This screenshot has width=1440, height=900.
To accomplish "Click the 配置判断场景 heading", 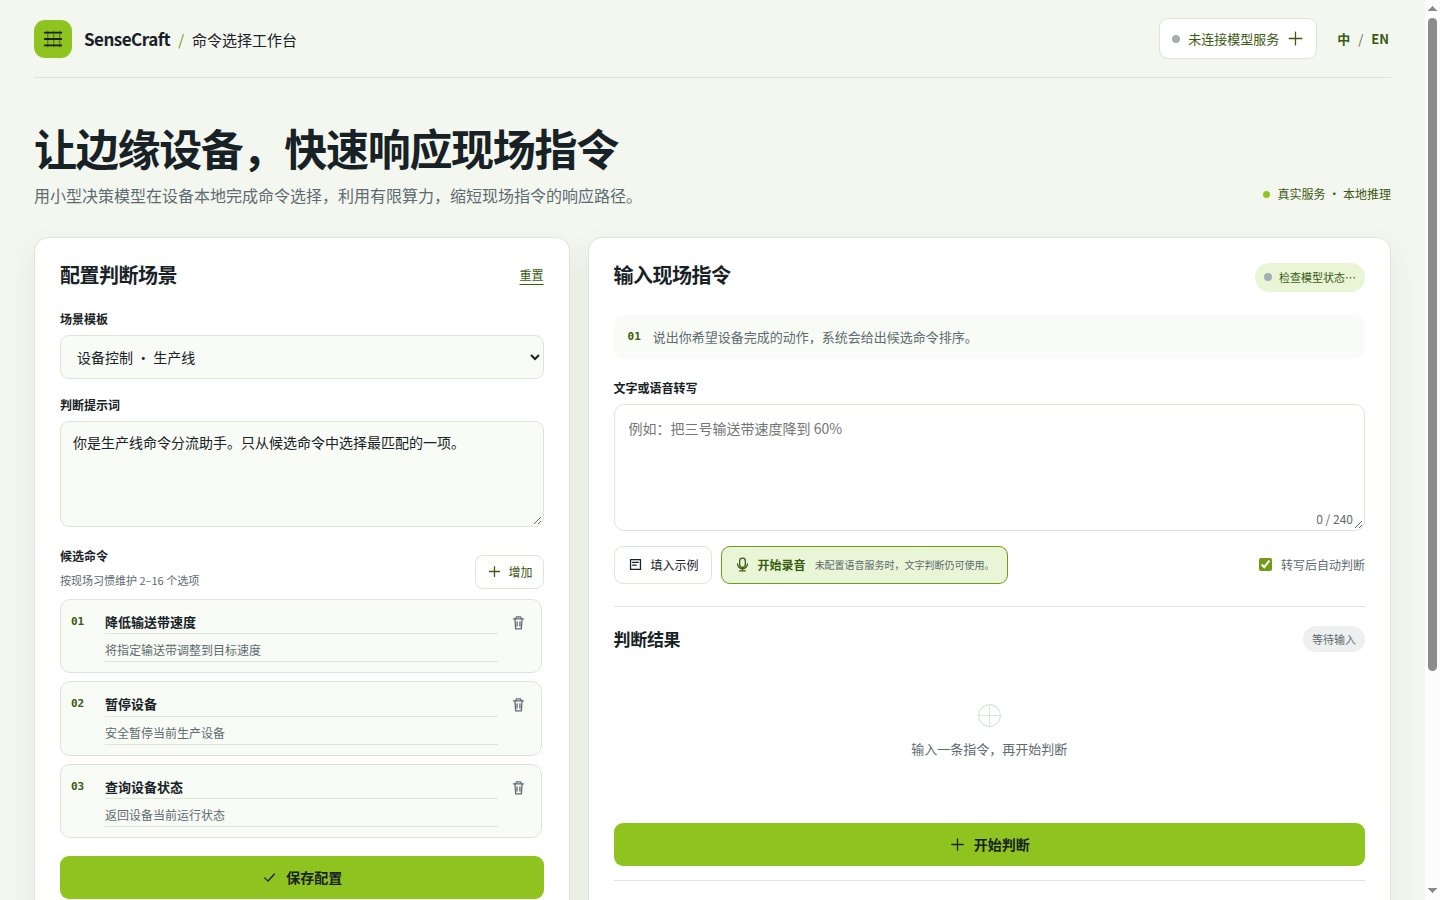I will [118, 276].
